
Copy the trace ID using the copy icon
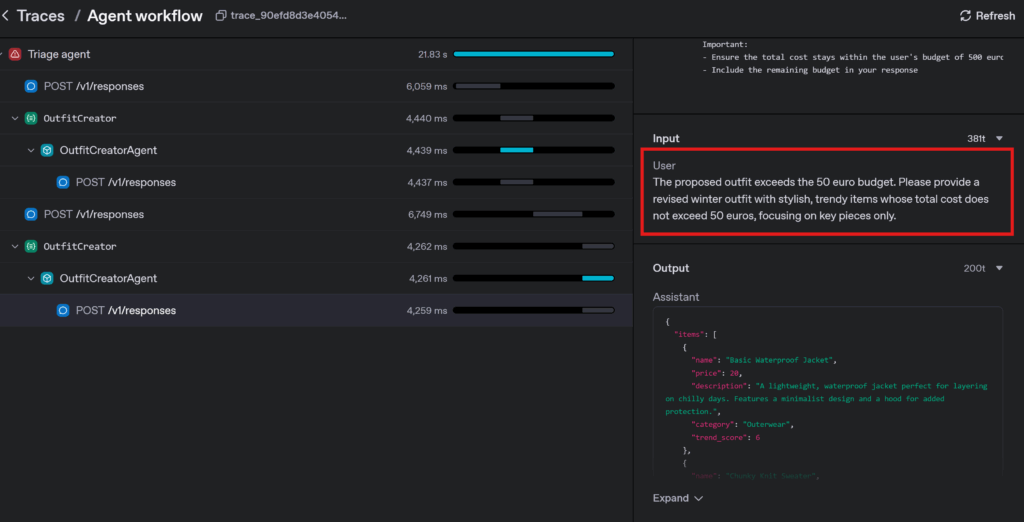coord(221,16)
